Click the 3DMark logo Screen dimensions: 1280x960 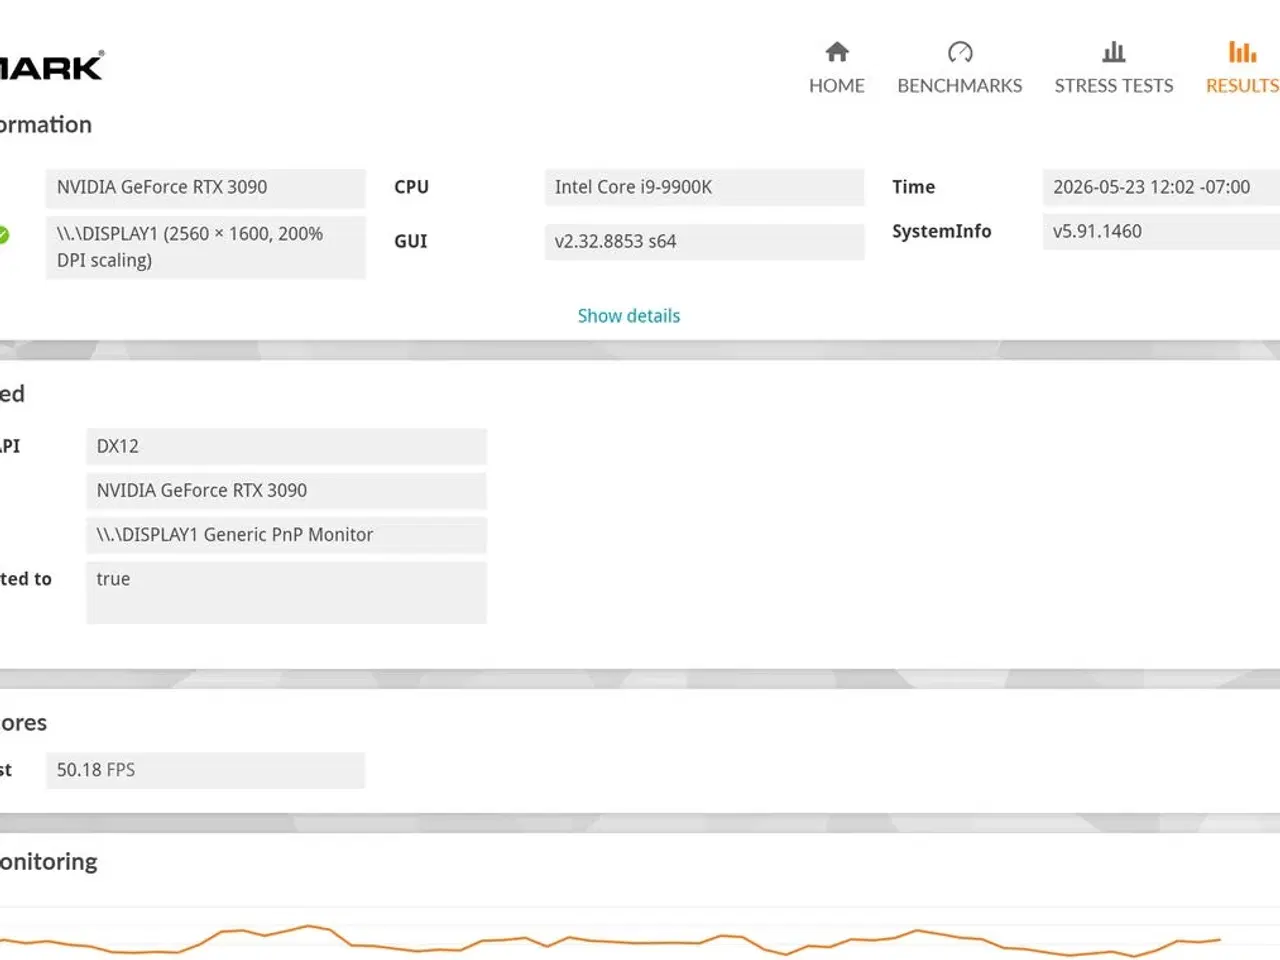(x=52, y=66)
